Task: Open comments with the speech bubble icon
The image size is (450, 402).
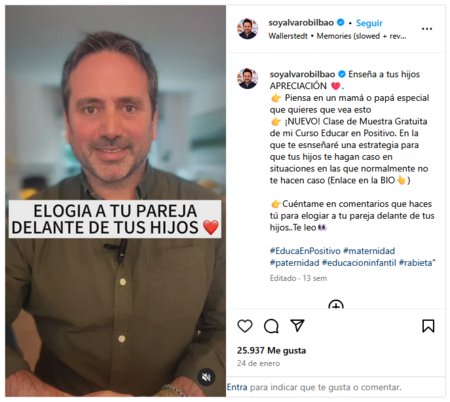Action: click(271, 326)
